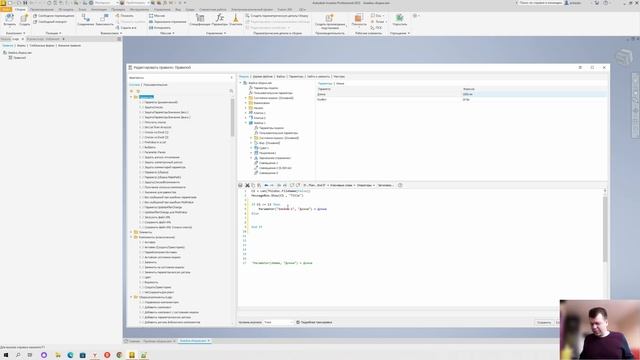Click the Заголовок button in editor toolbar
The image size is (640, 360).
[x=385, y=185]
